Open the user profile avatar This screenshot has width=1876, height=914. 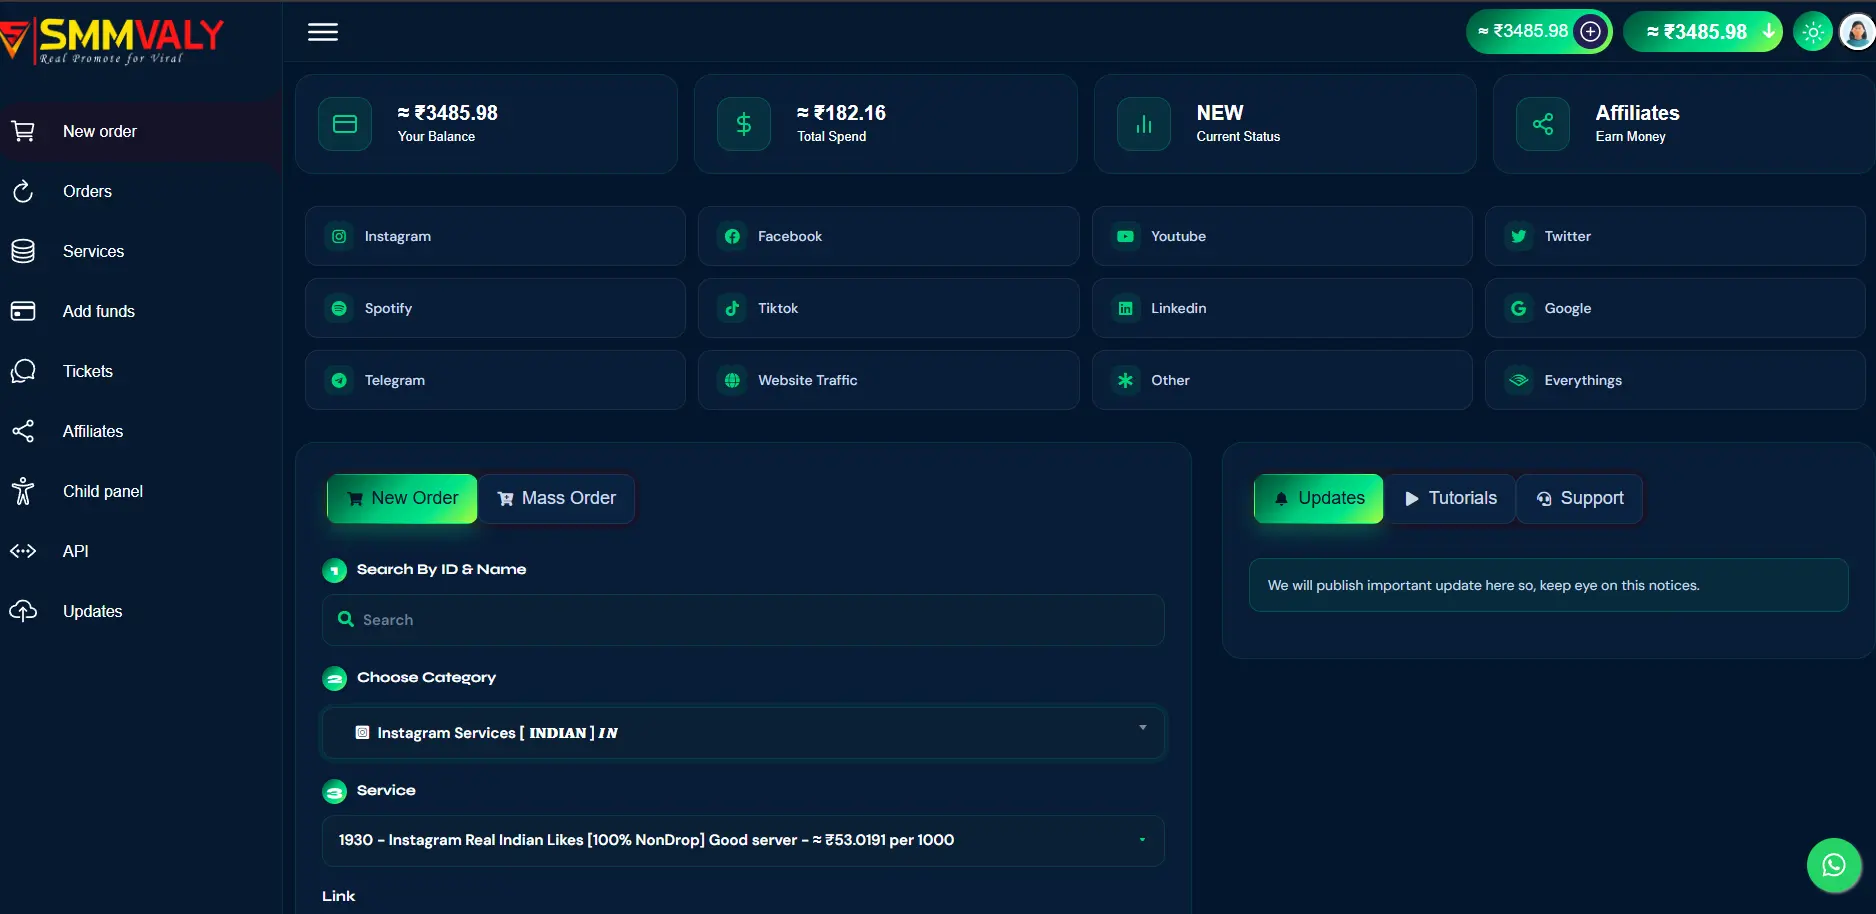coord(1857,32)
